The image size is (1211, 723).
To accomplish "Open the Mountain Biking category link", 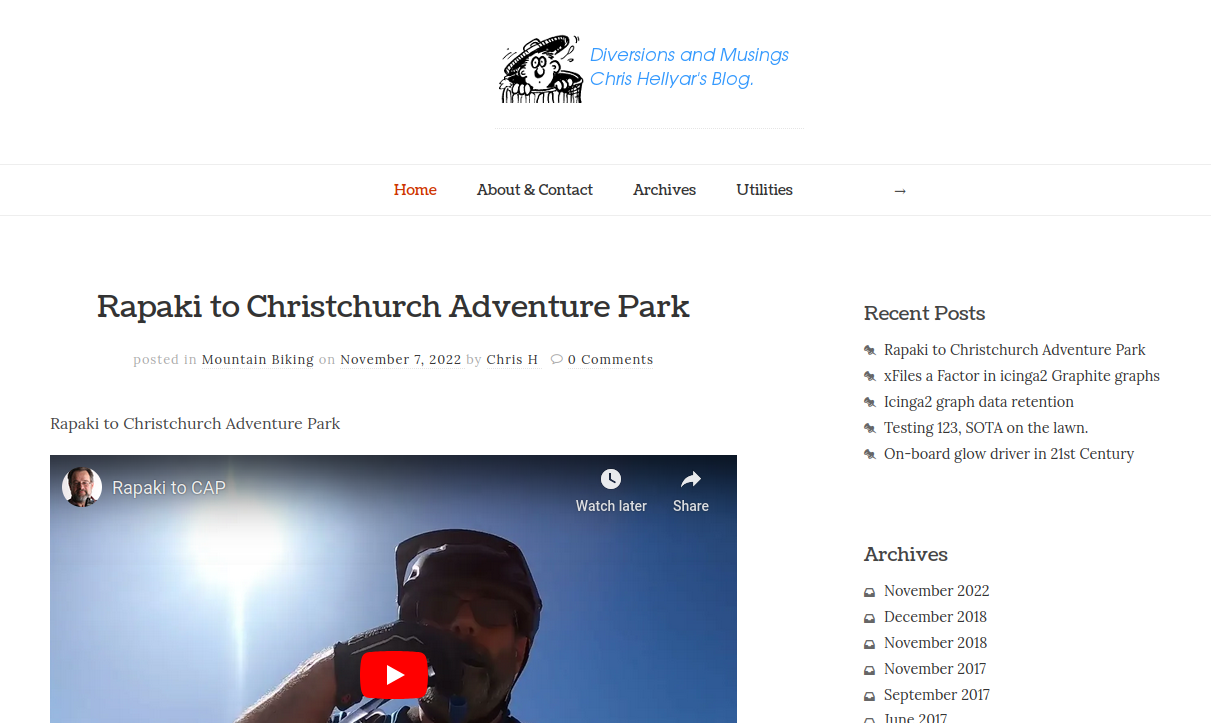I will pyautogui.click(x=258, y=359).
